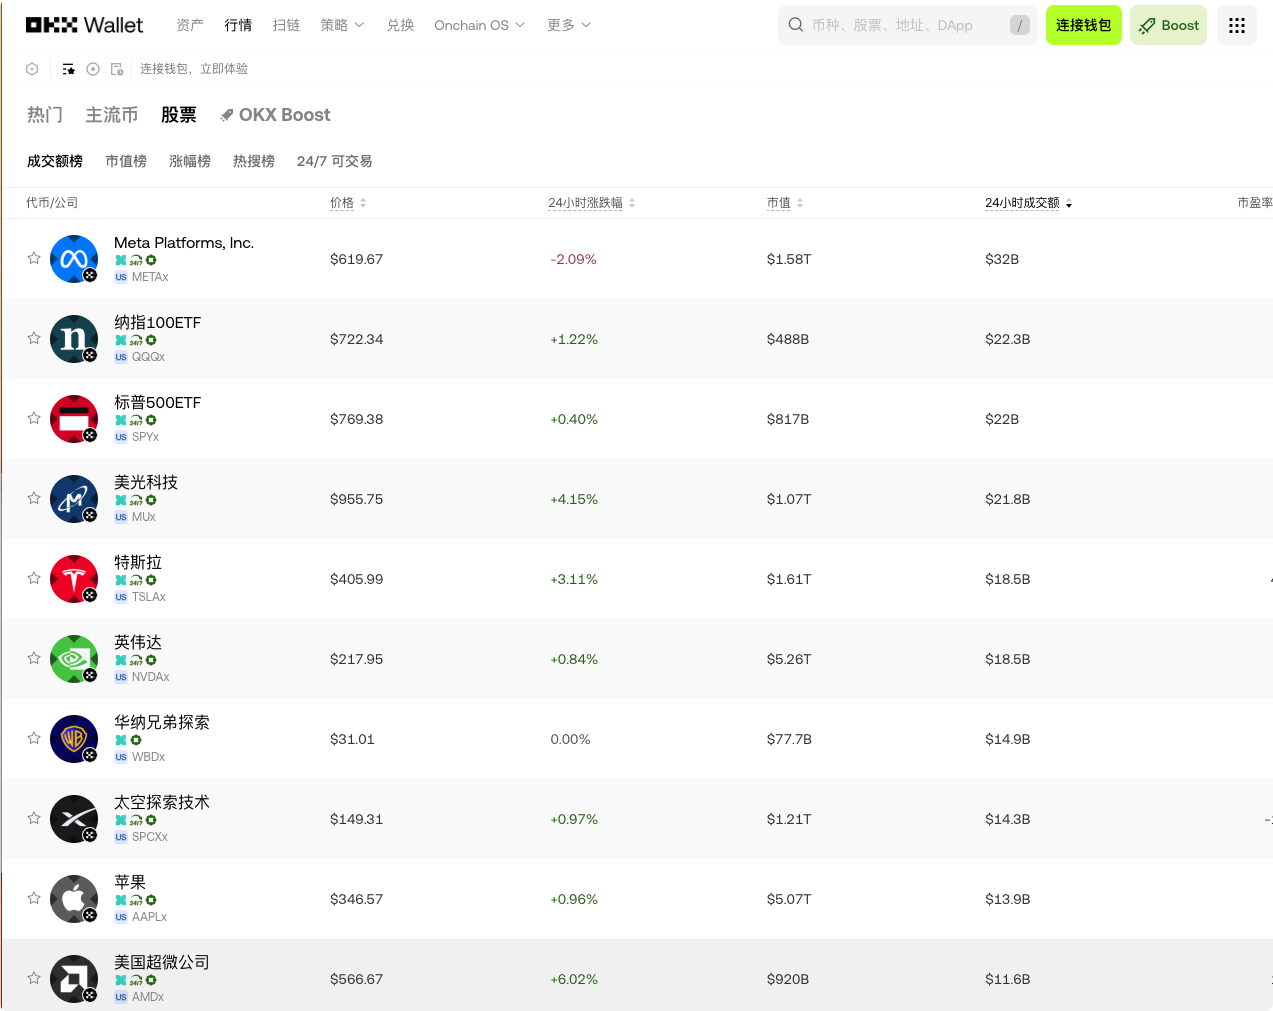The image size is (1273, 1011).
Task: Expand the 策略 dropdown menu
Action: 342,25
